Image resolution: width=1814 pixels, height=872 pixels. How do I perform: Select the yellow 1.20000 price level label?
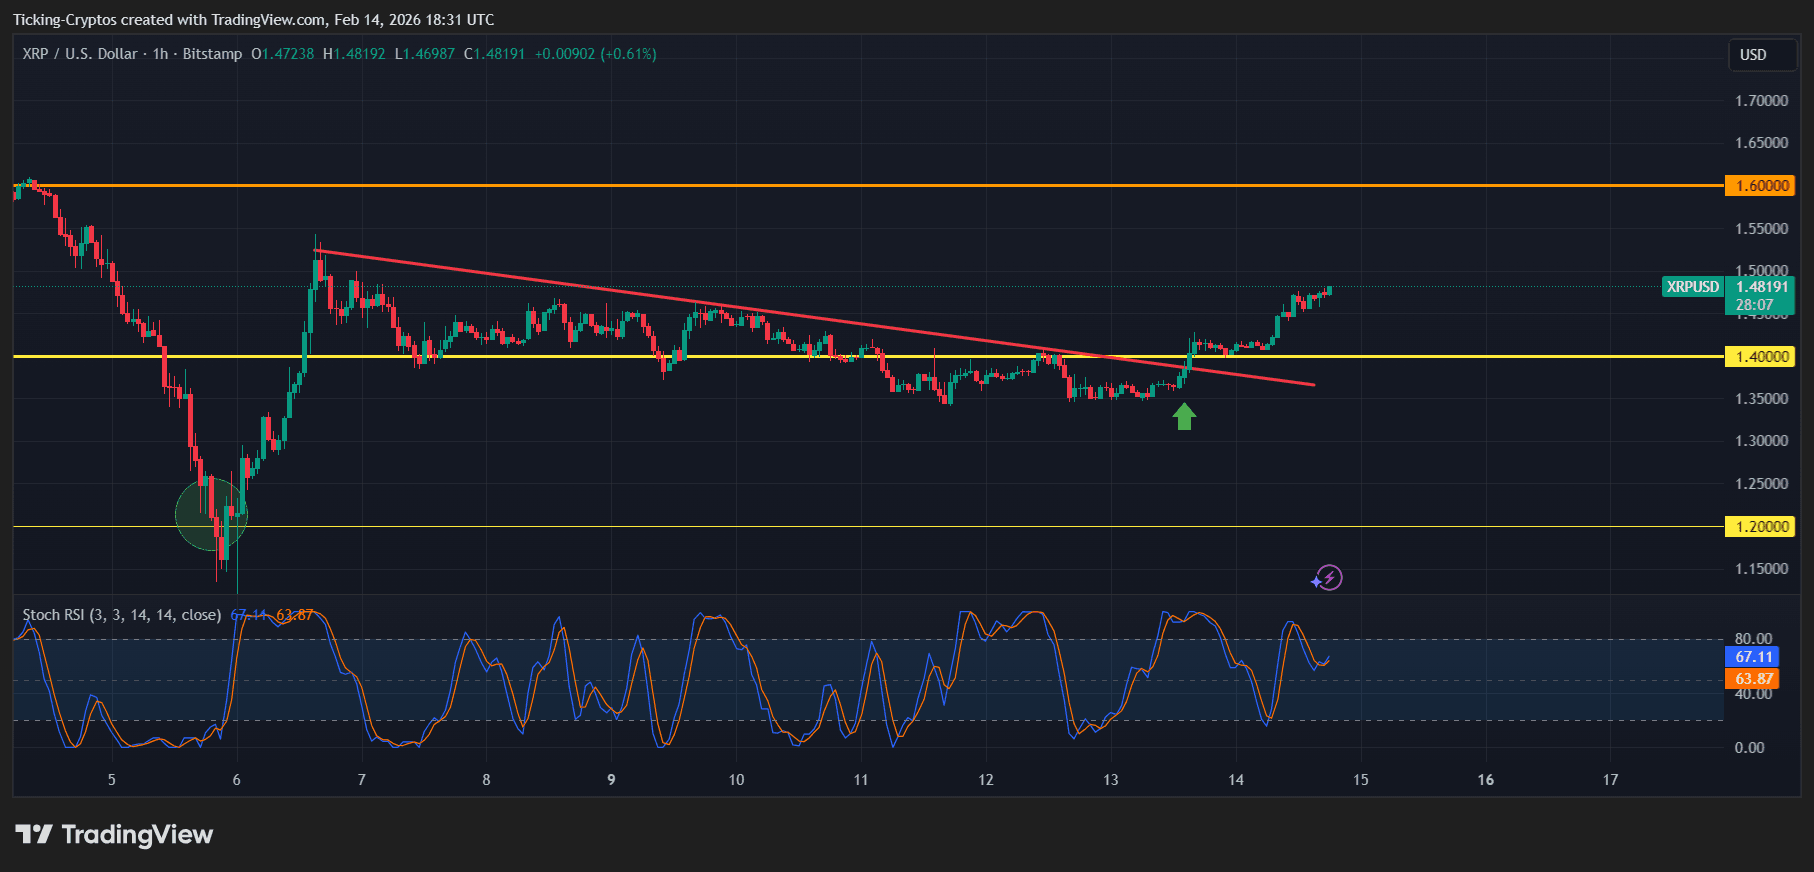1760,527
